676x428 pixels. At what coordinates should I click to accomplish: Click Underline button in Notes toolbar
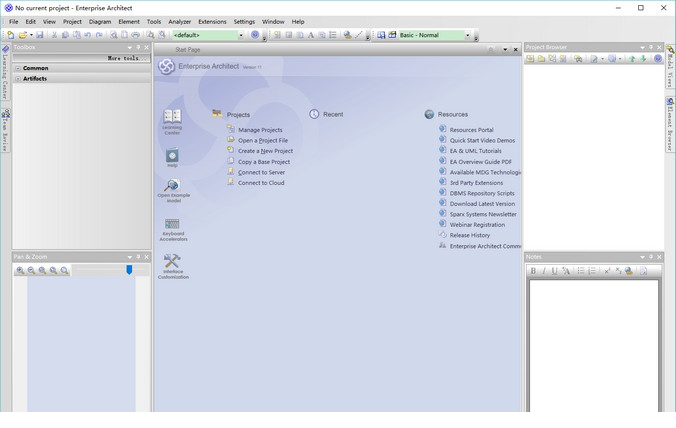[554, 271]
